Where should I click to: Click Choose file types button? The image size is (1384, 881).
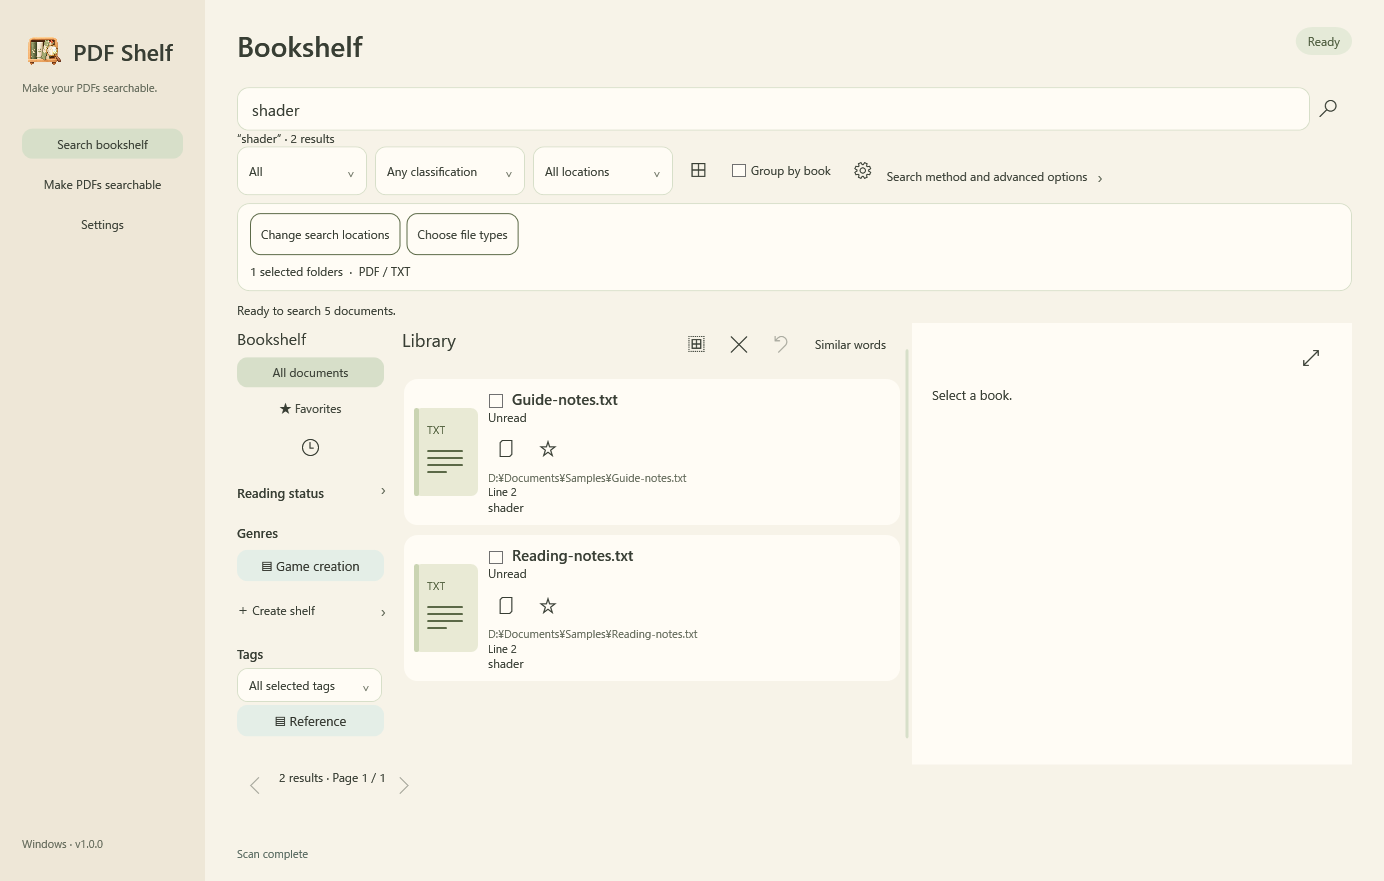tap(462, 234)
